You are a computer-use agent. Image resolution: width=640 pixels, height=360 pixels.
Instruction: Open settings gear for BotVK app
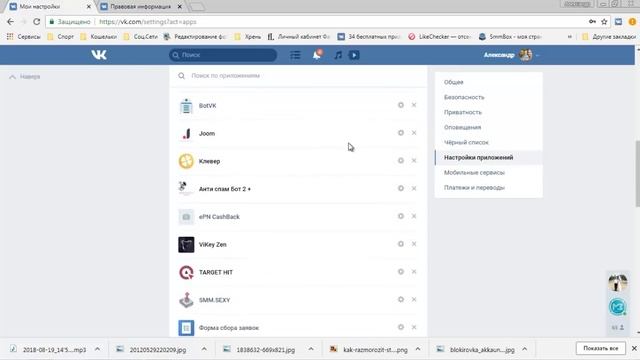tap(401, 105)
